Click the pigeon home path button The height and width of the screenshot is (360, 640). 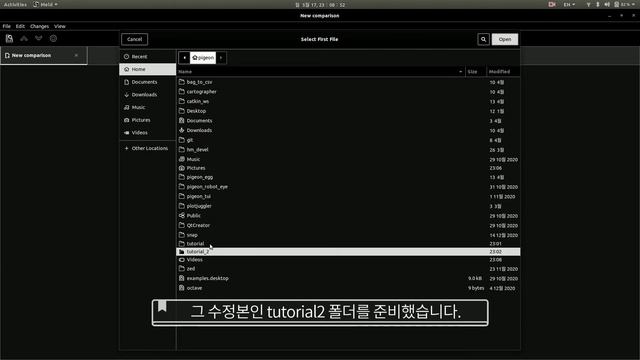pos(203,58)
